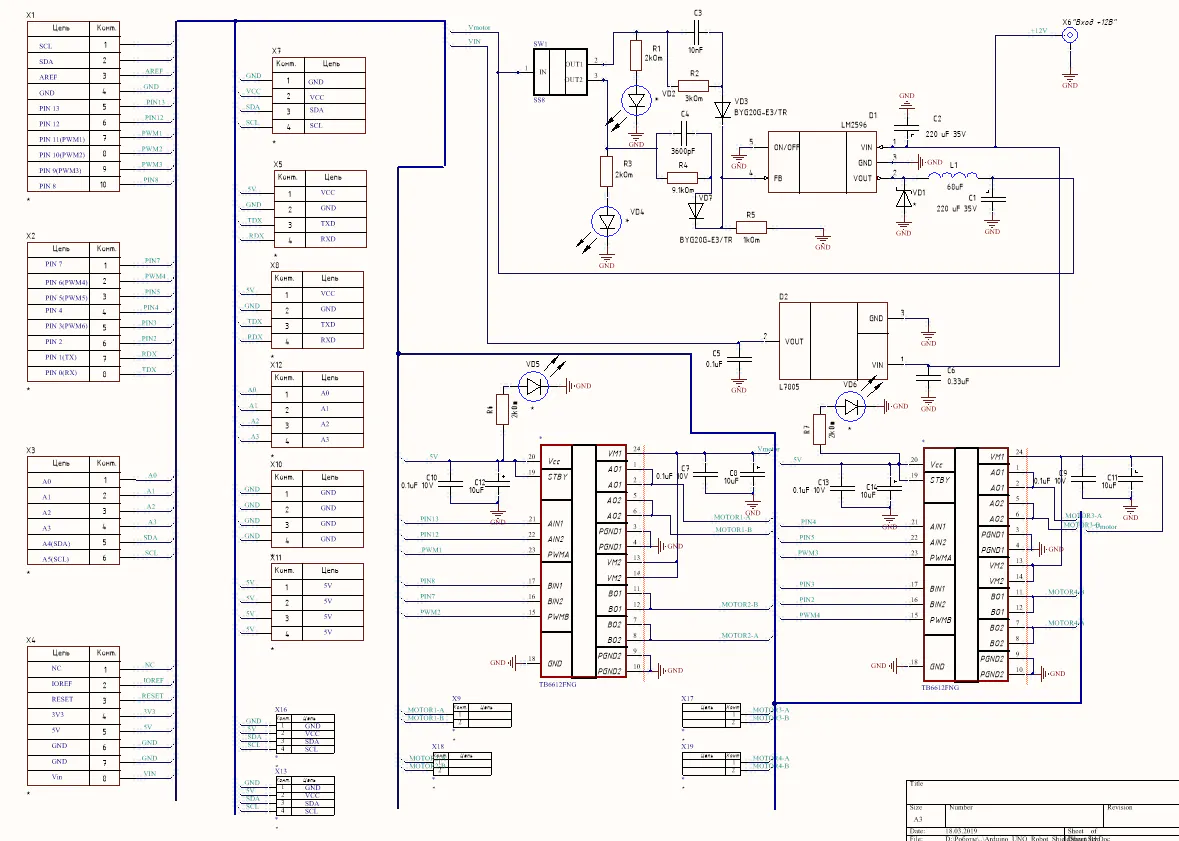Click the X7 connector table header
Viewport: 1179px width, 841px height.
coord(320,65)
